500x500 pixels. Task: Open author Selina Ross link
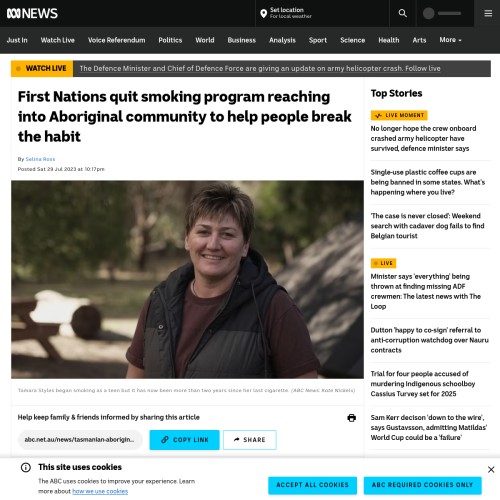(x=40, y=159)
